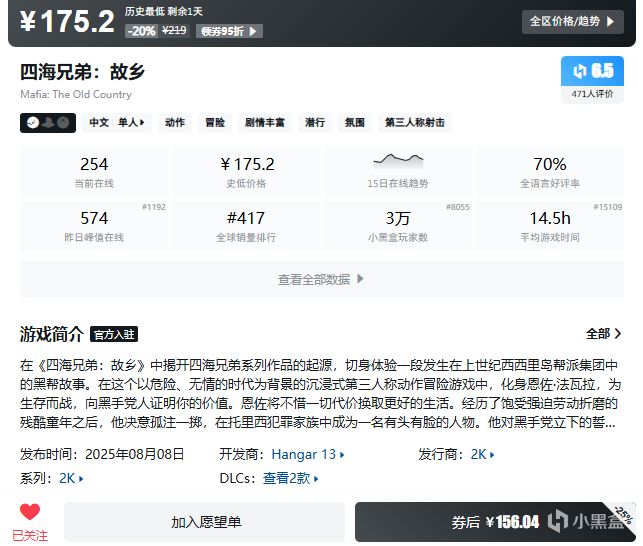Click the game title 四海兄弟：故乡
643x546 pixels.
coord(82,72)
